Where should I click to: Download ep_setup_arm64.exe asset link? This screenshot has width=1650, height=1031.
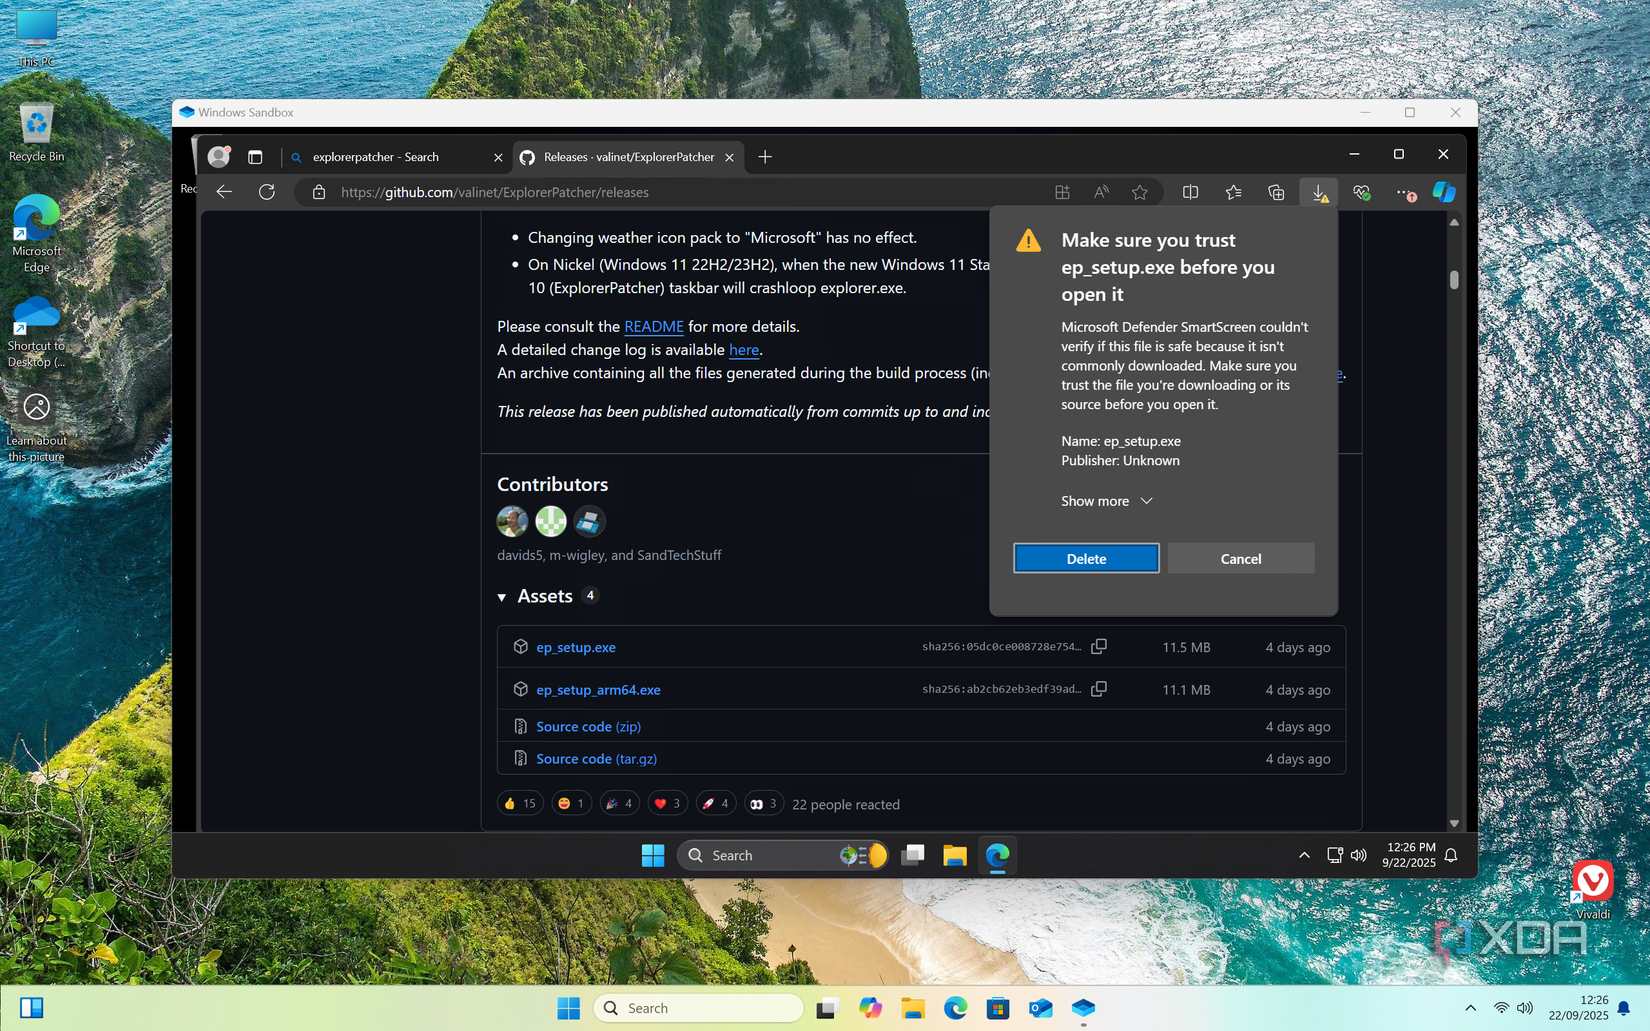pos(598,689)
